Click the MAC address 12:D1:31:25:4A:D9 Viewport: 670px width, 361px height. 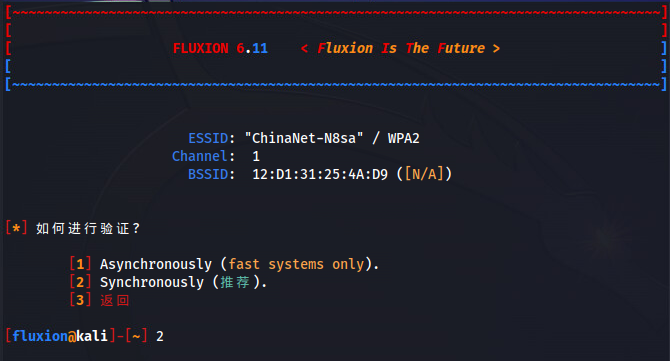pyautogui.click(x=320, y=174)
